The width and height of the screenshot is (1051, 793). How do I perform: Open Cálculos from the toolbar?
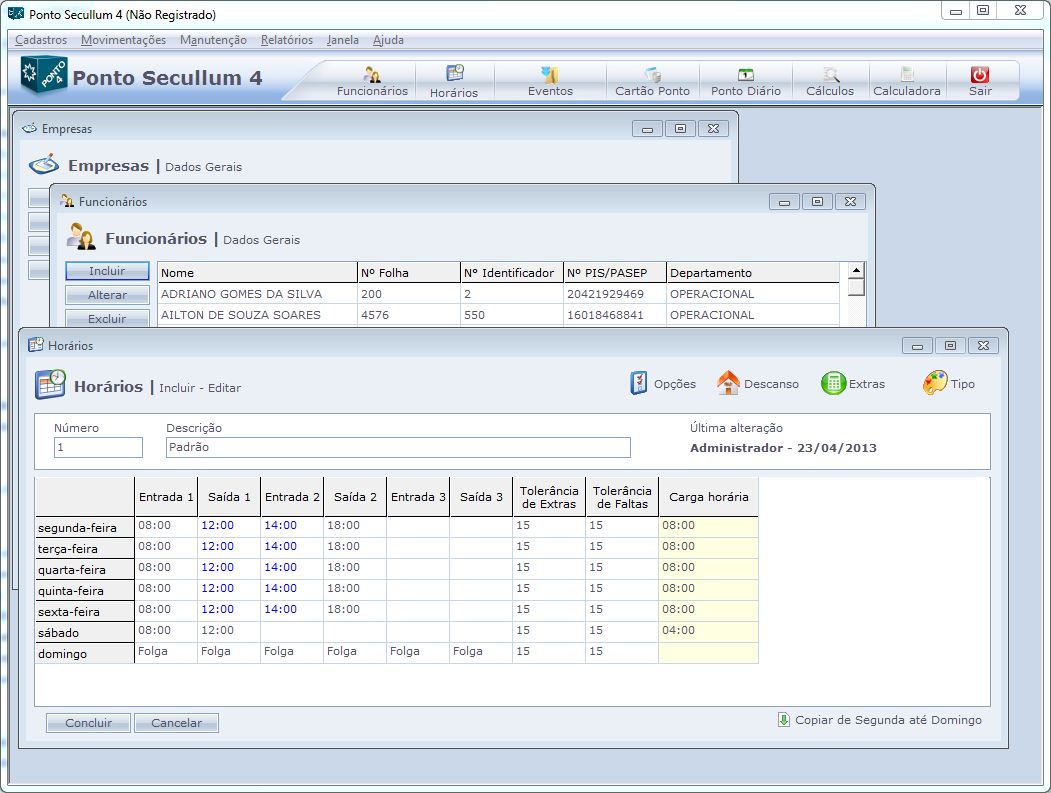coord(830,82)
